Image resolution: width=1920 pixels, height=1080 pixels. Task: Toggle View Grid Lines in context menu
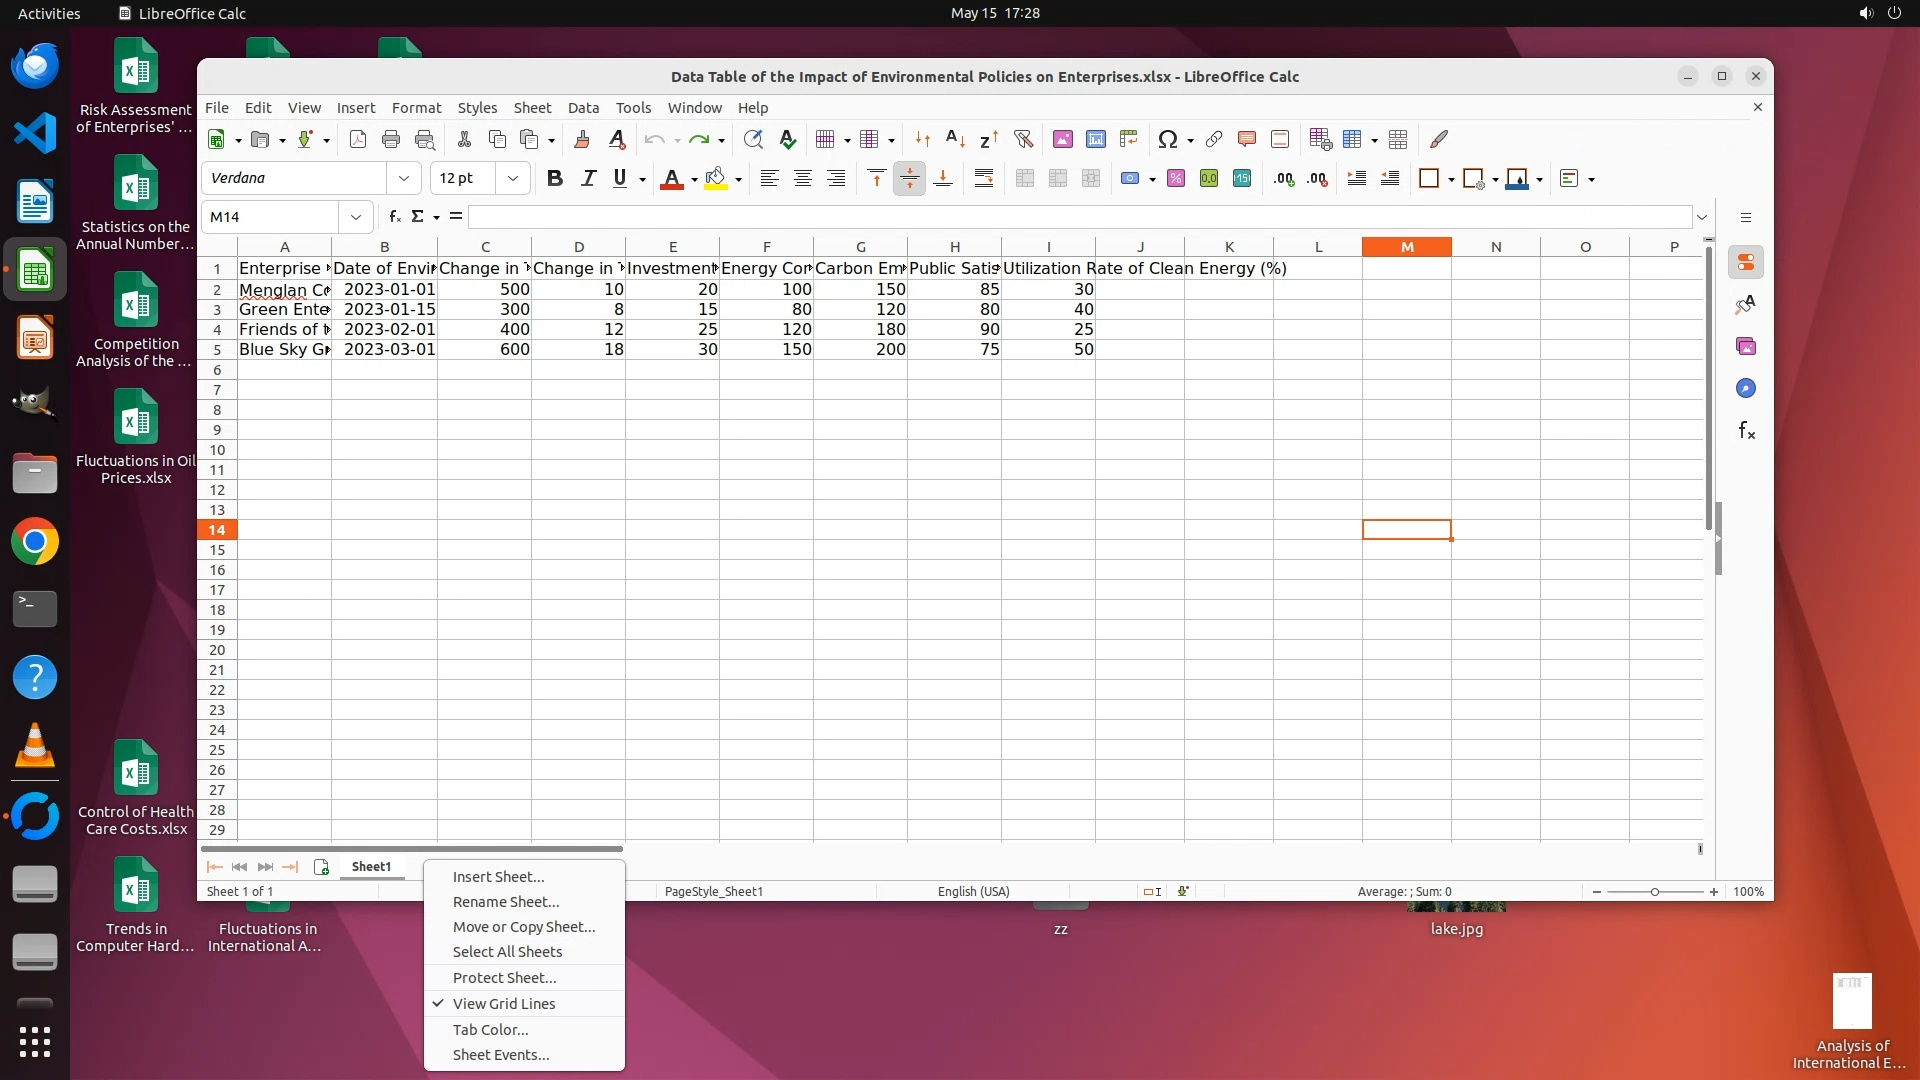coord(503,1003)
